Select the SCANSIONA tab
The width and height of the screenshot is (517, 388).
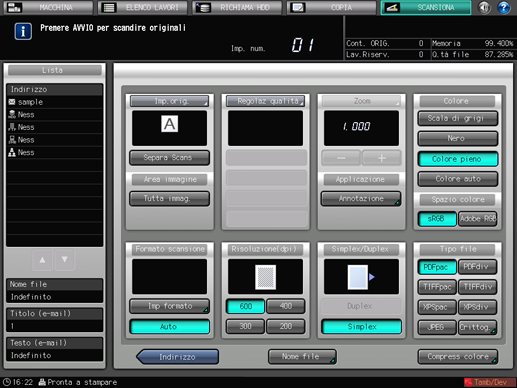pos(426,7)
